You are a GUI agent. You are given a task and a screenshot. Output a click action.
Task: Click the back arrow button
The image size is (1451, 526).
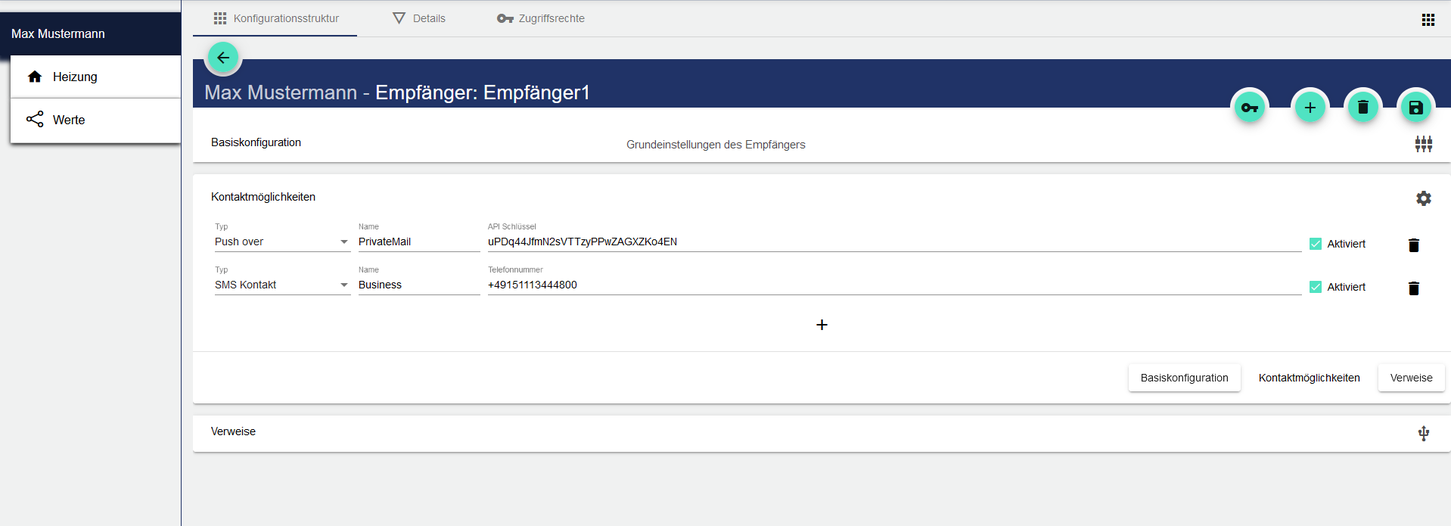(223, 58)
